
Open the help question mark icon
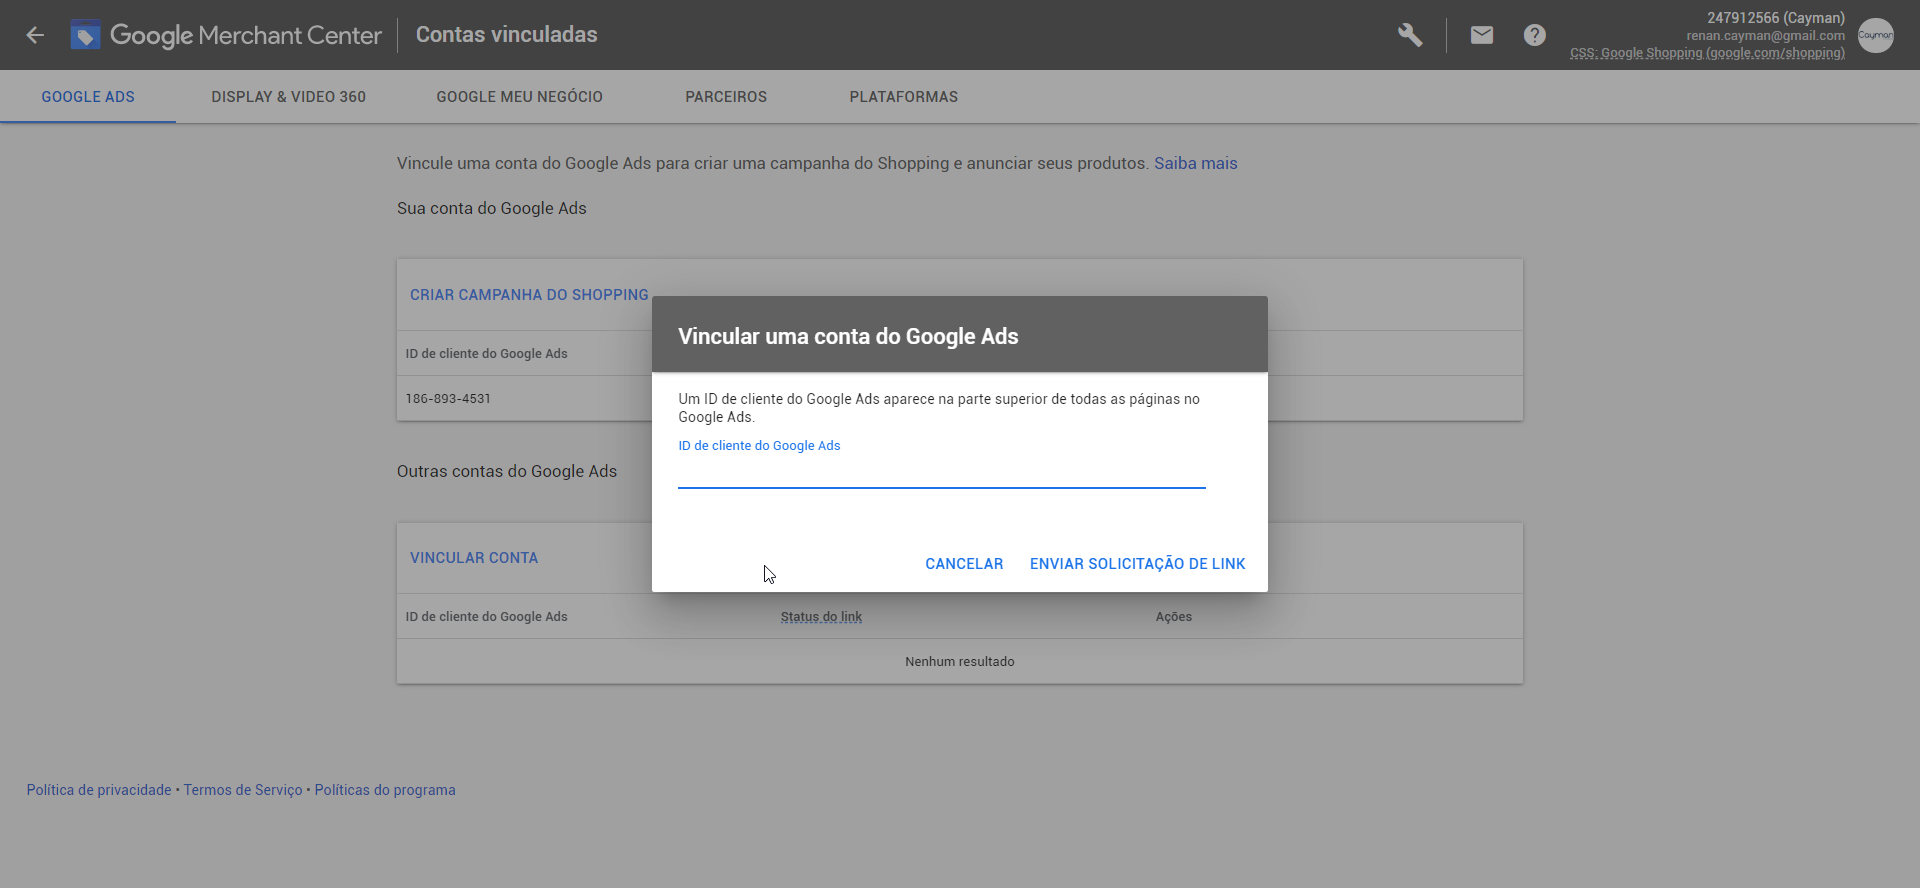pos(1535,35)
